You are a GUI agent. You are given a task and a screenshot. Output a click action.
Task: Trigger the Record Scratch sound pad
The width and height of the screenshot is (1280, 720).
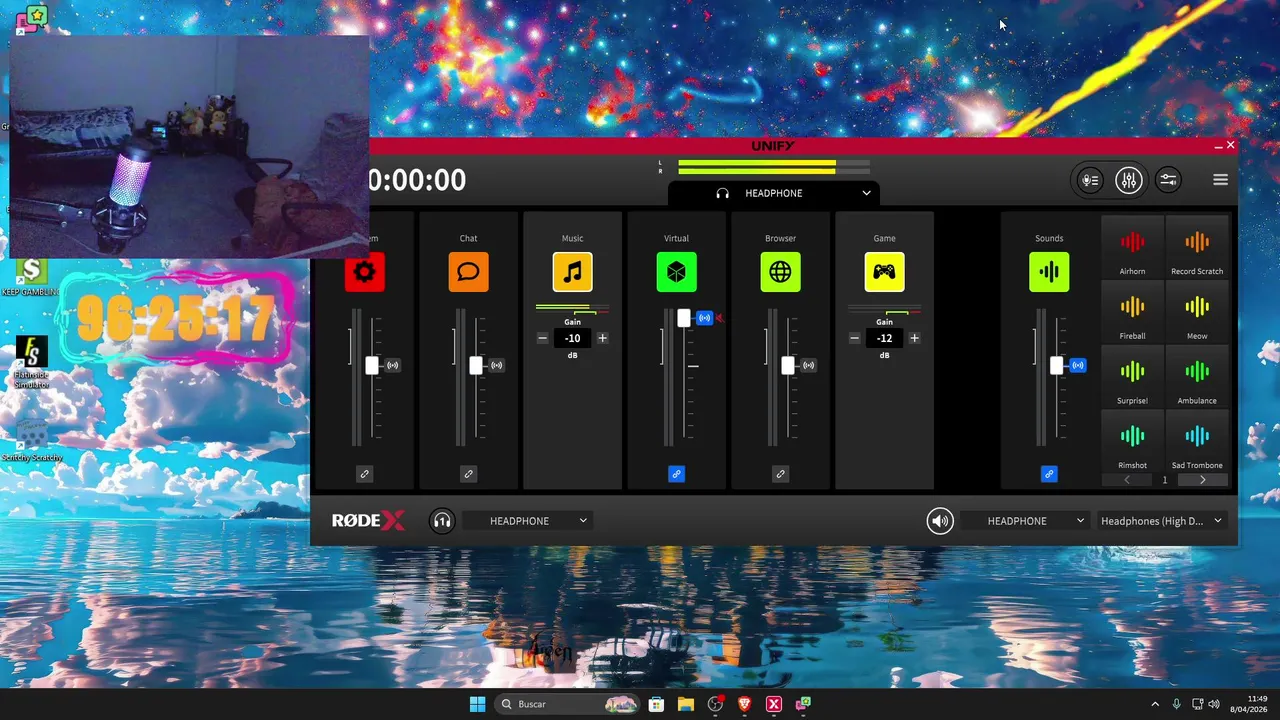tap(1197, 248)
